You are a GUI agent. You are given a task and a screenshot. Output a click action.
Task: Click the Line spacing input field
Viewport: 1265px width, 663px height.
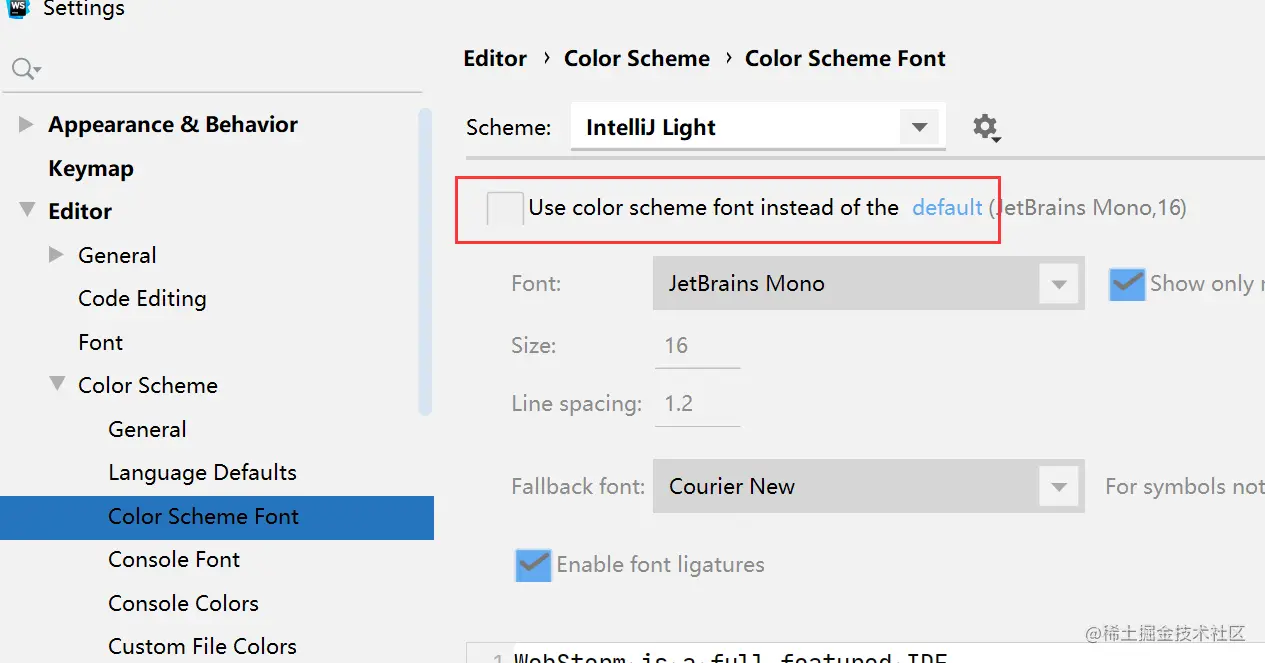pyautogui.click(x=697, y=404)
